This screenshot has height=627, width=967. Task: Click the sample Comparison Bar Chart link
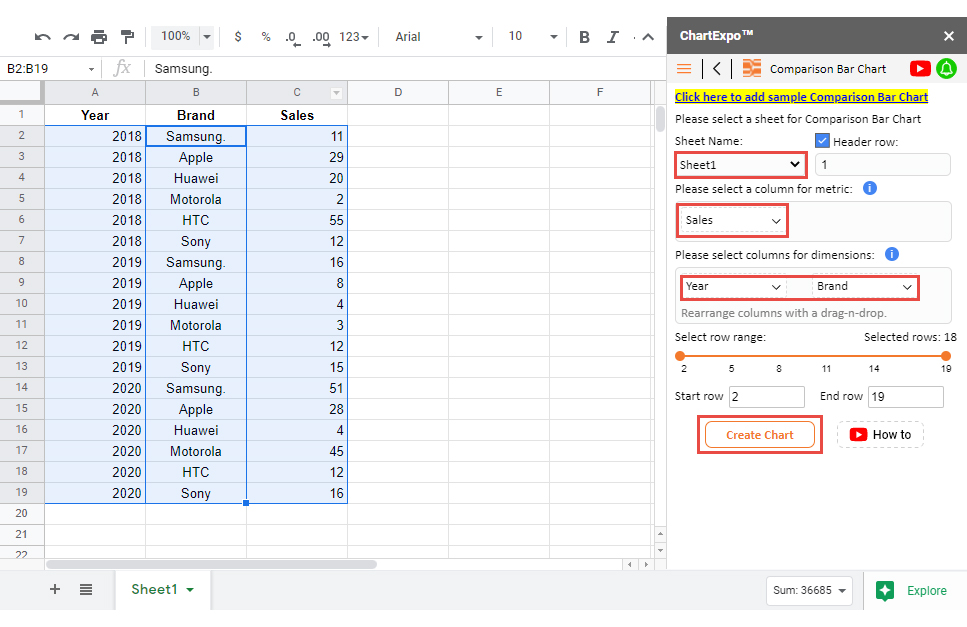(801, 97)
